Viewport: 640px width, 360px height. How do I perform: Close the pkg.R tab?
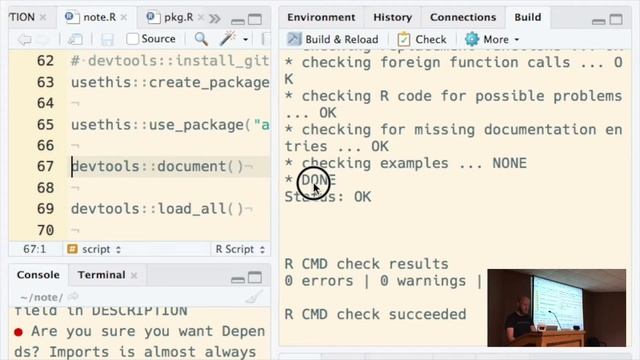click(x=201, y=17)
